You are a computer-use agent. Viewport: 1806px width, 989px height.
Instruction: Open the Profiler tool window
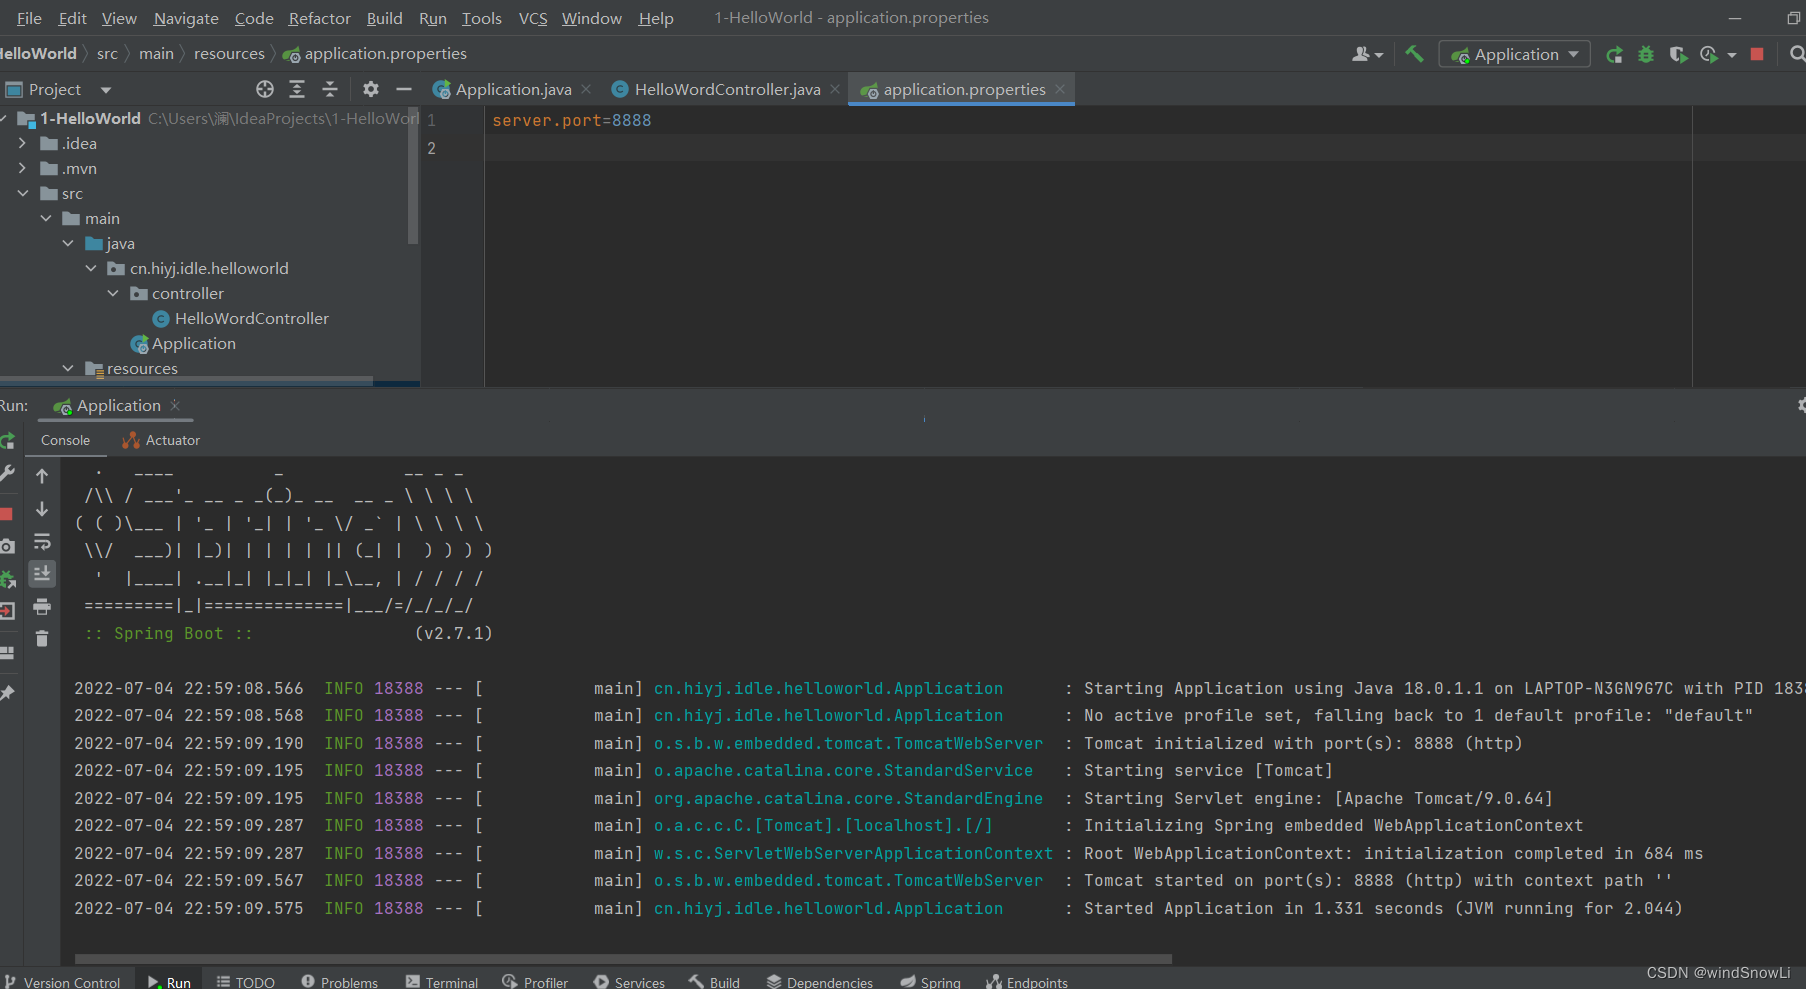(535, 982)
